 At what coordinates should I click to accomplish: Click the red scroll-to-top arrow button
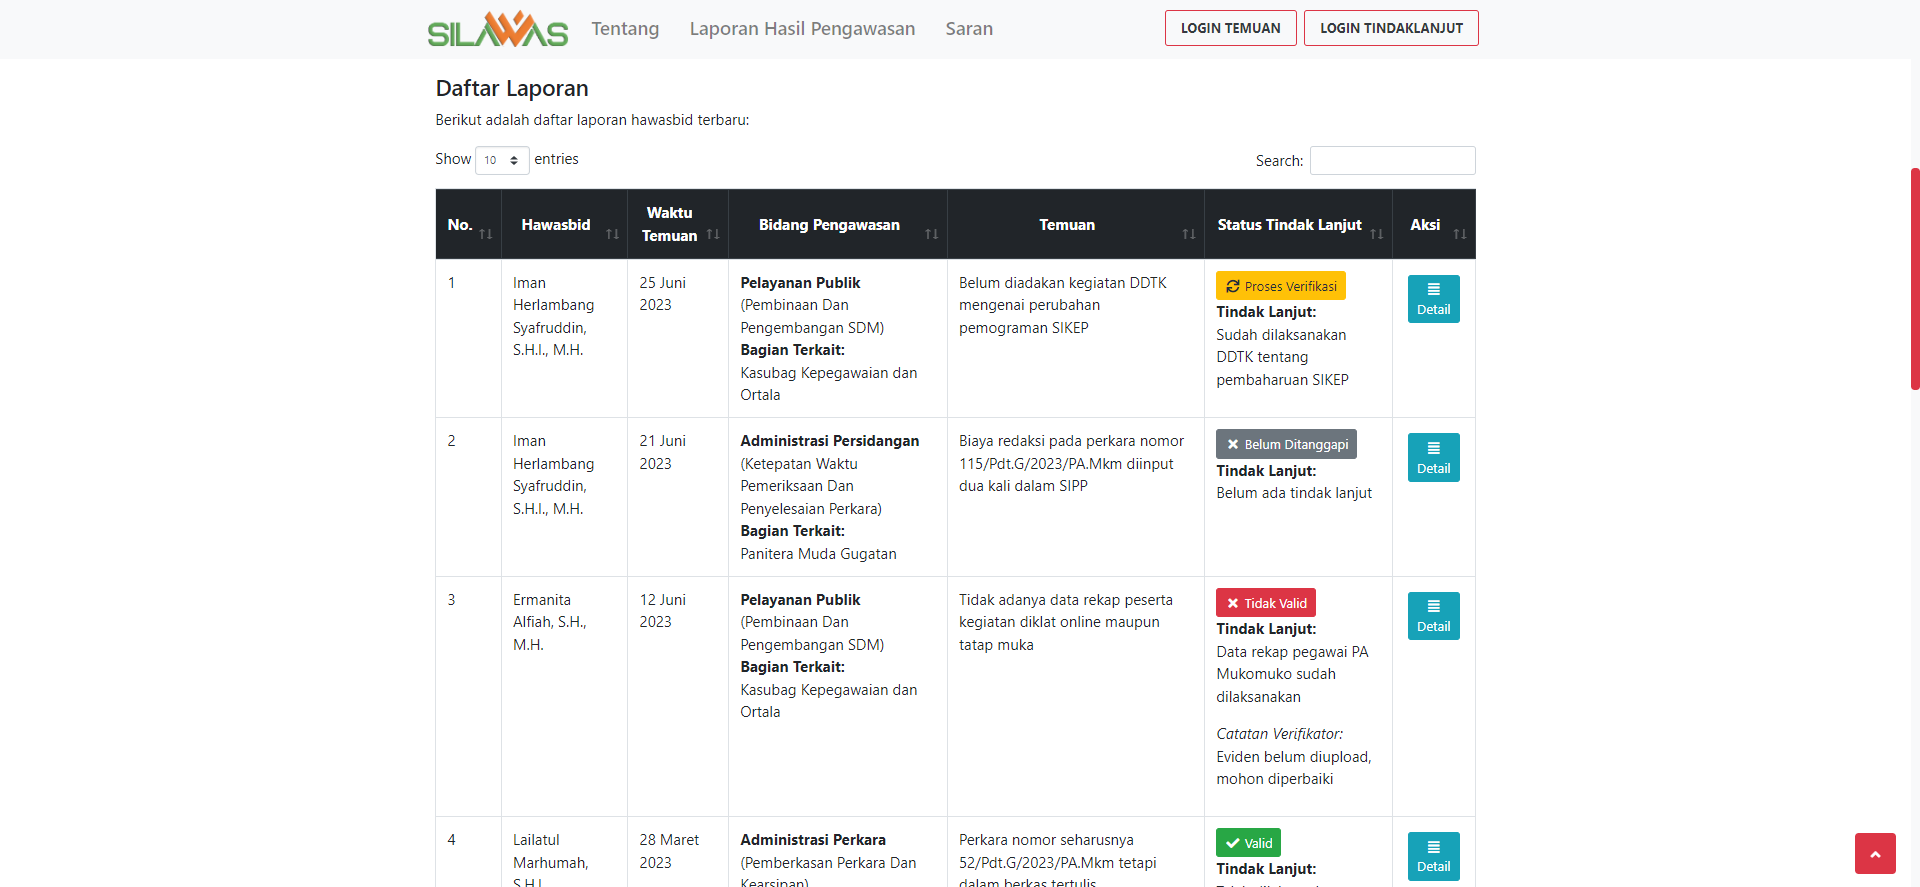[1875, 854]
